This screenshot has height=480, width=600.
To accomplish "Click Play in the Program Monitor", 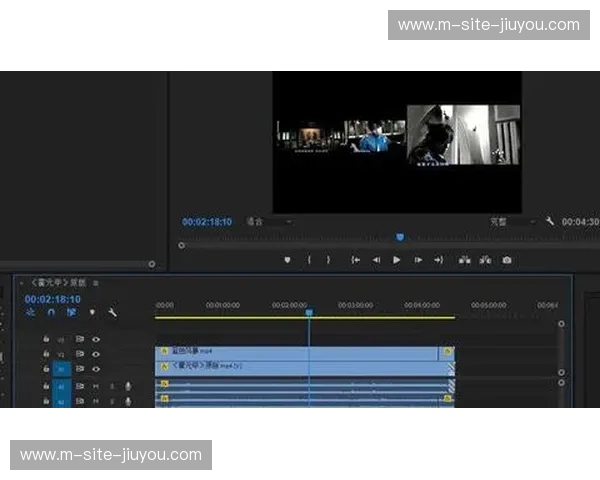I will pyautogui.click(x=397, y=260).
